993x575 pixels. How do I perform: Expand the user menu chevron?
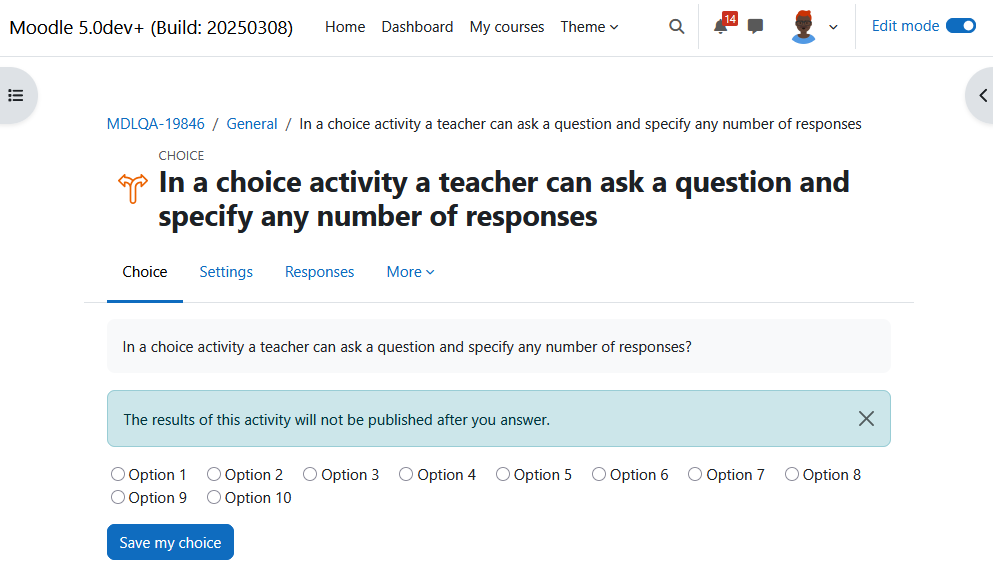[x=833, y=27]
